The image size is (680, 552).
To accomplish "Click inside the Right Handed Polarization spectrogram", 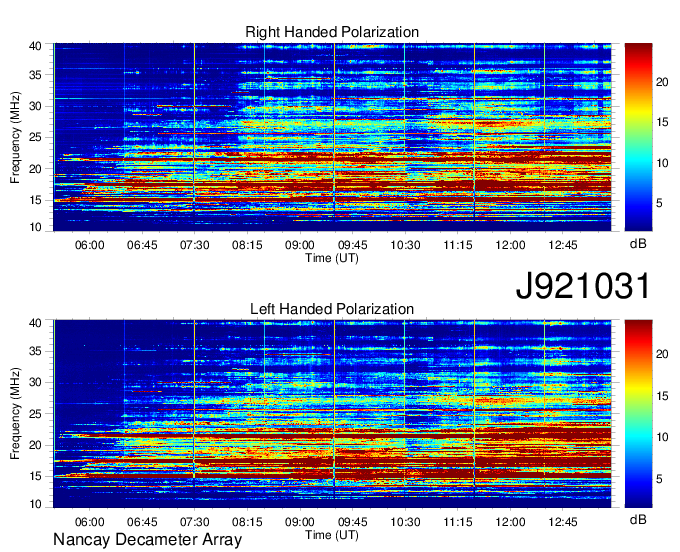I will [x=332, y=137].
